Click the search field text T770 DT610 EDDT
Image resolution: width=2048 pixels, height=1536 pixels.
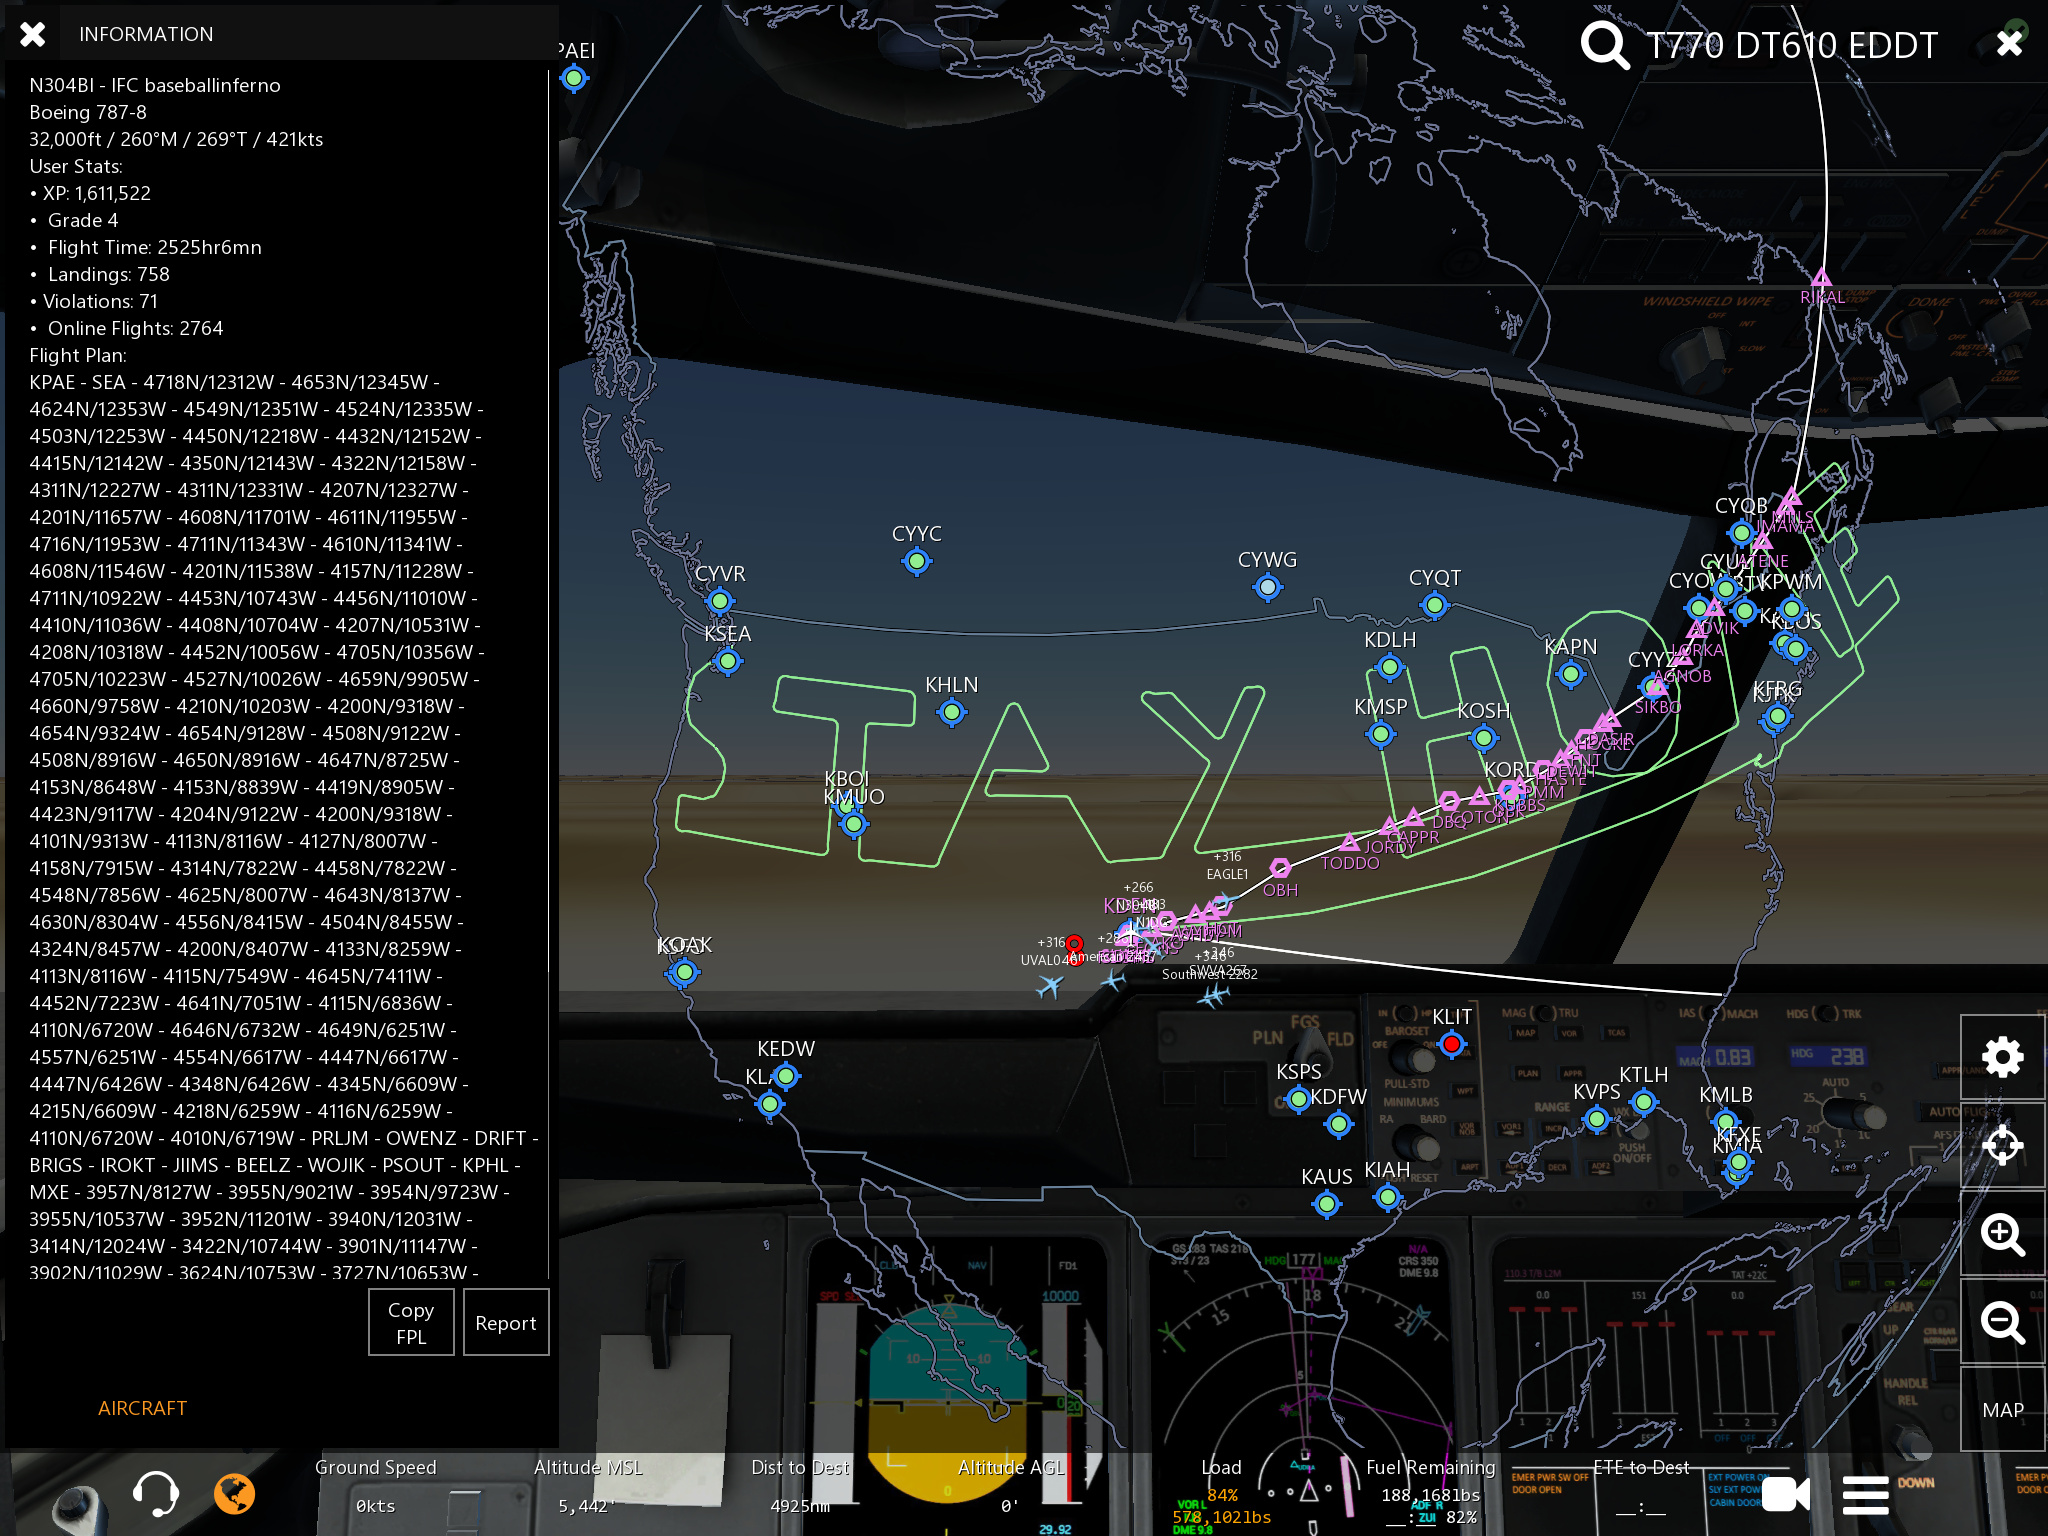[x=1791, y=45]
